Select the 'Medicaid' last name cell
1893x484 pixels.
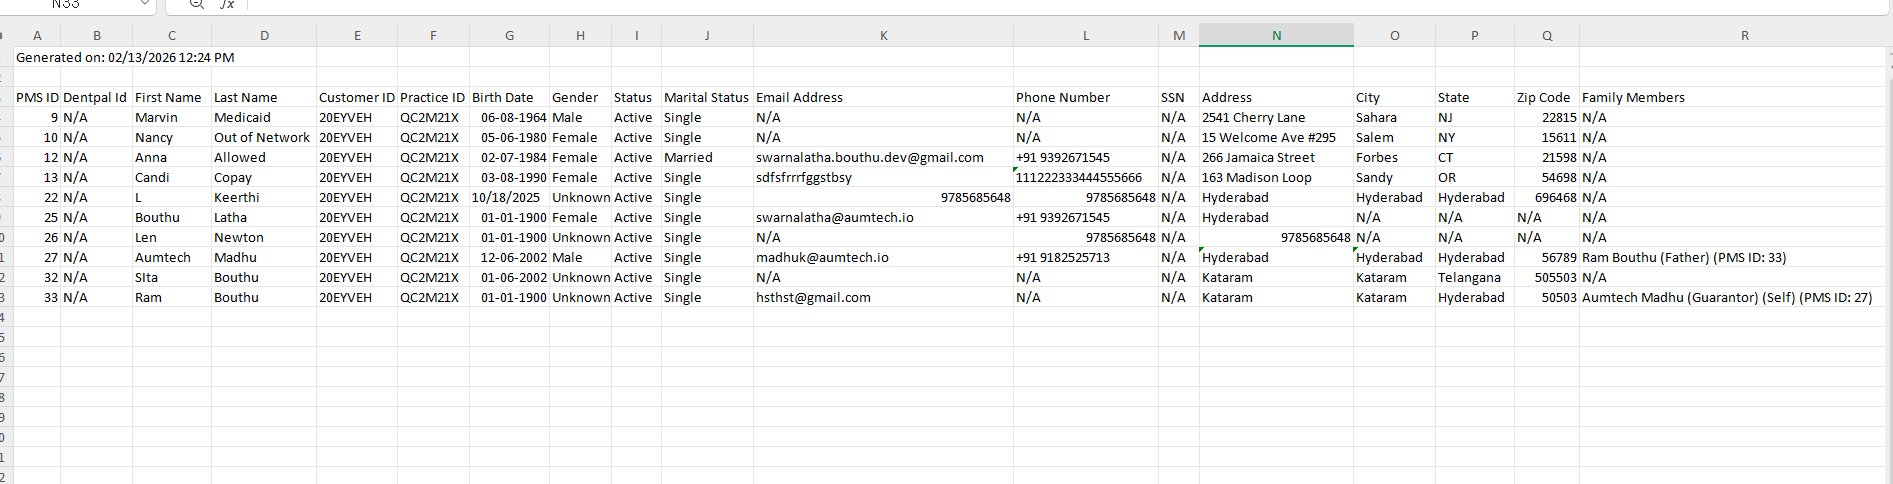click(242, 118)
